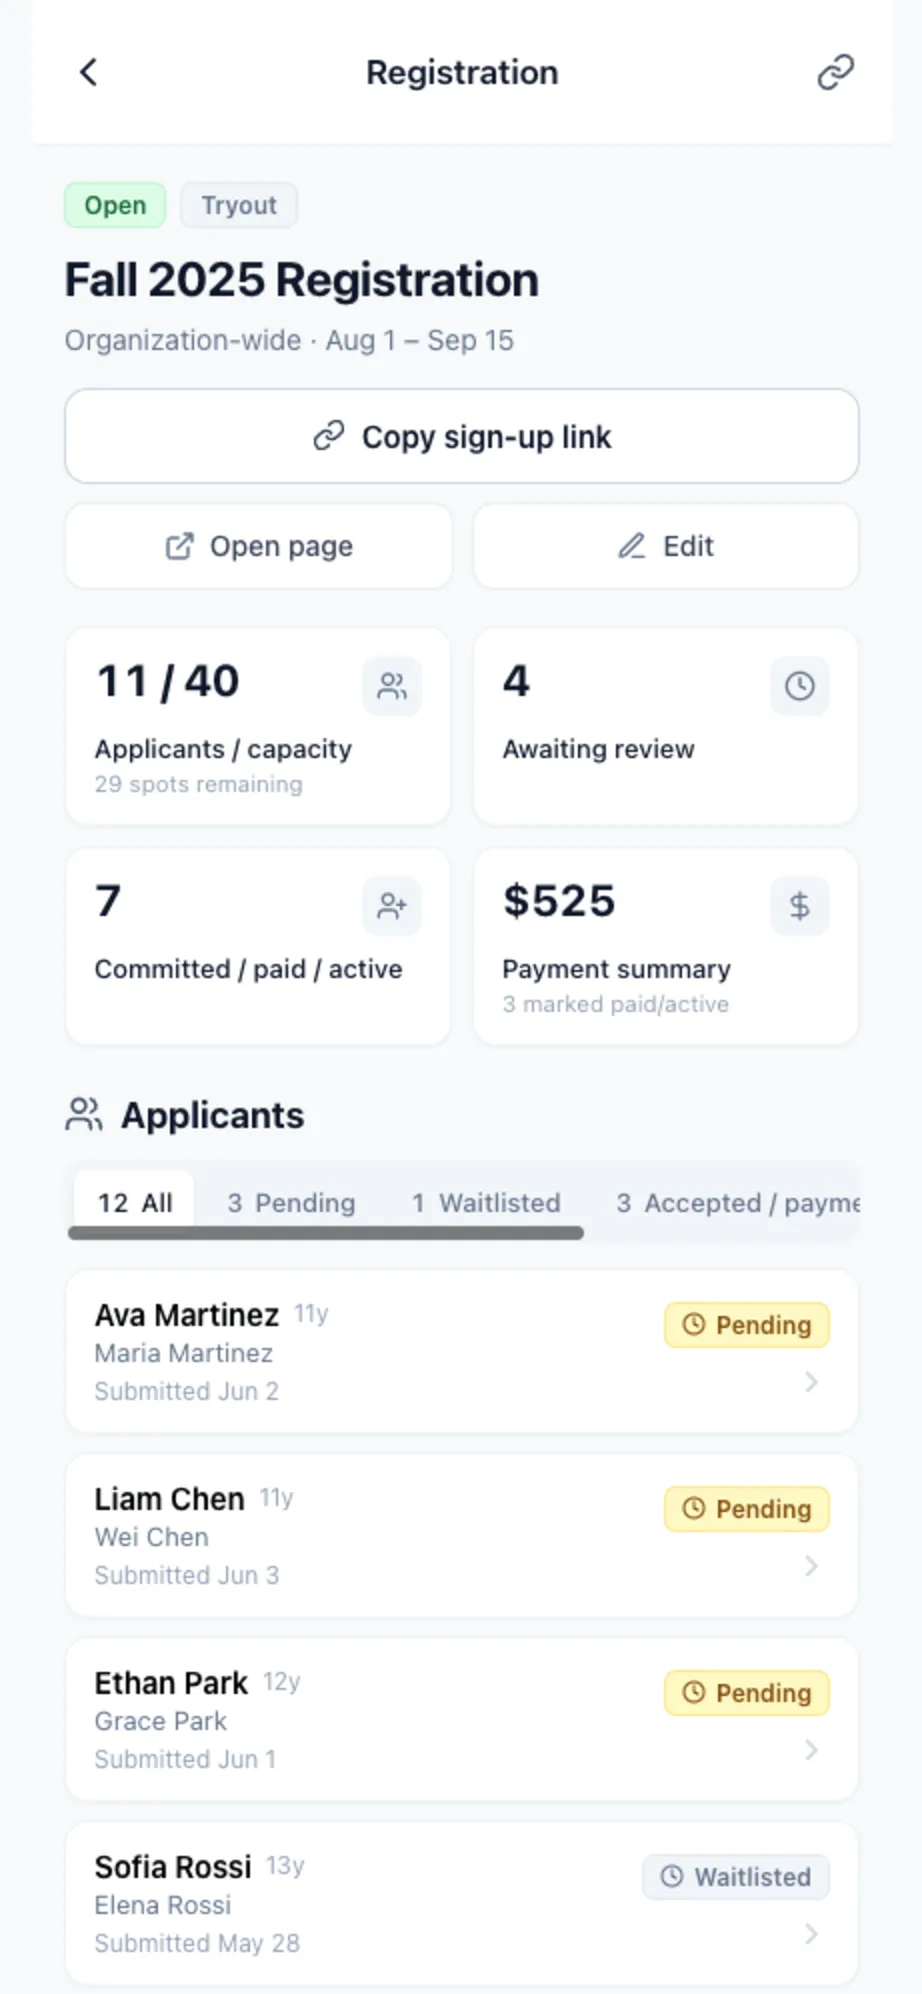The width and height of the screenshot is (922, 1994).
Task: Click the clock icon in Ethan Park's Pending badge
Action: pyautogui.click(x=694, y=1693)
